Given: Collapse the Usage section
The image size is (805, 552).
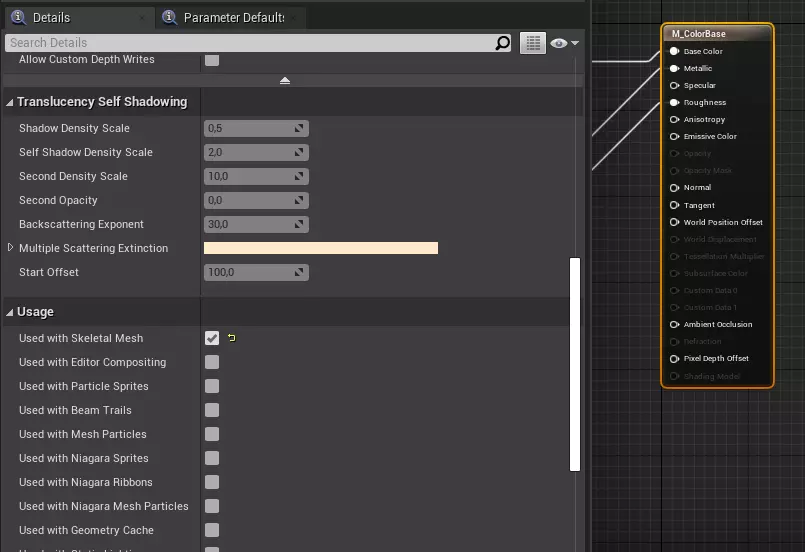Looking at the screenshot, I should pyautogui.click(x=10, y=312).
